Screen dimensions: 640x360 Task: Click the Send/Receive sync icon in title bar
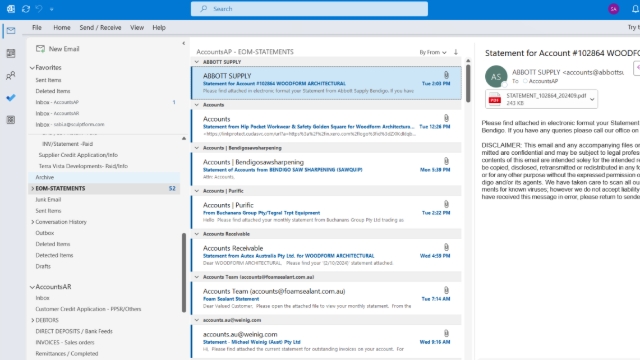click(x=26, y=9)
